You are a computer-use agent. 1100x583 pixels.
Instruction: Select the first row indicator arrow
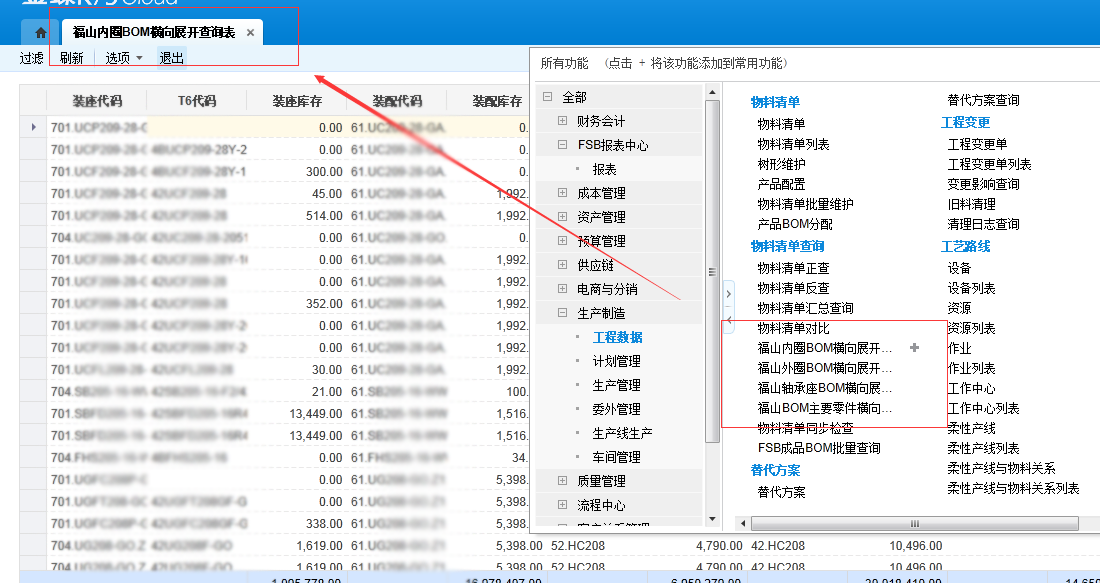[x=34, y=127]
